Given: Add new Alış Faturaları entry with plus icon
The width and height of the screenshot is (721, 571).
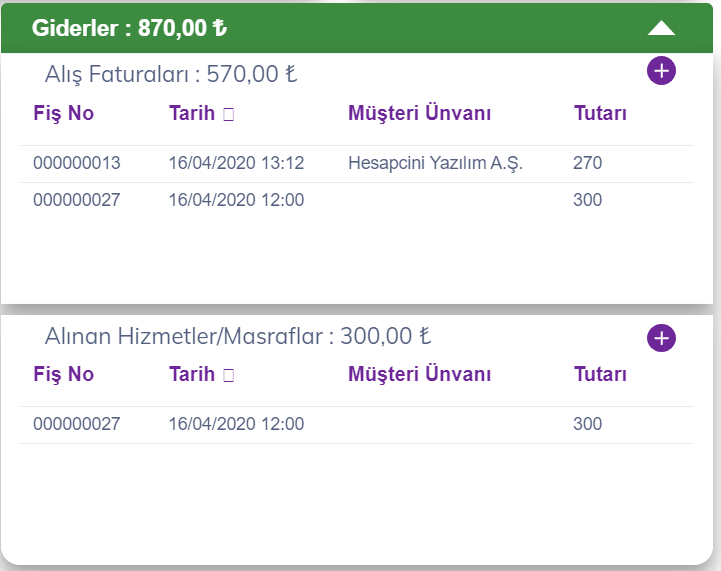Looking at the screenshot, I should click(661, 71).
